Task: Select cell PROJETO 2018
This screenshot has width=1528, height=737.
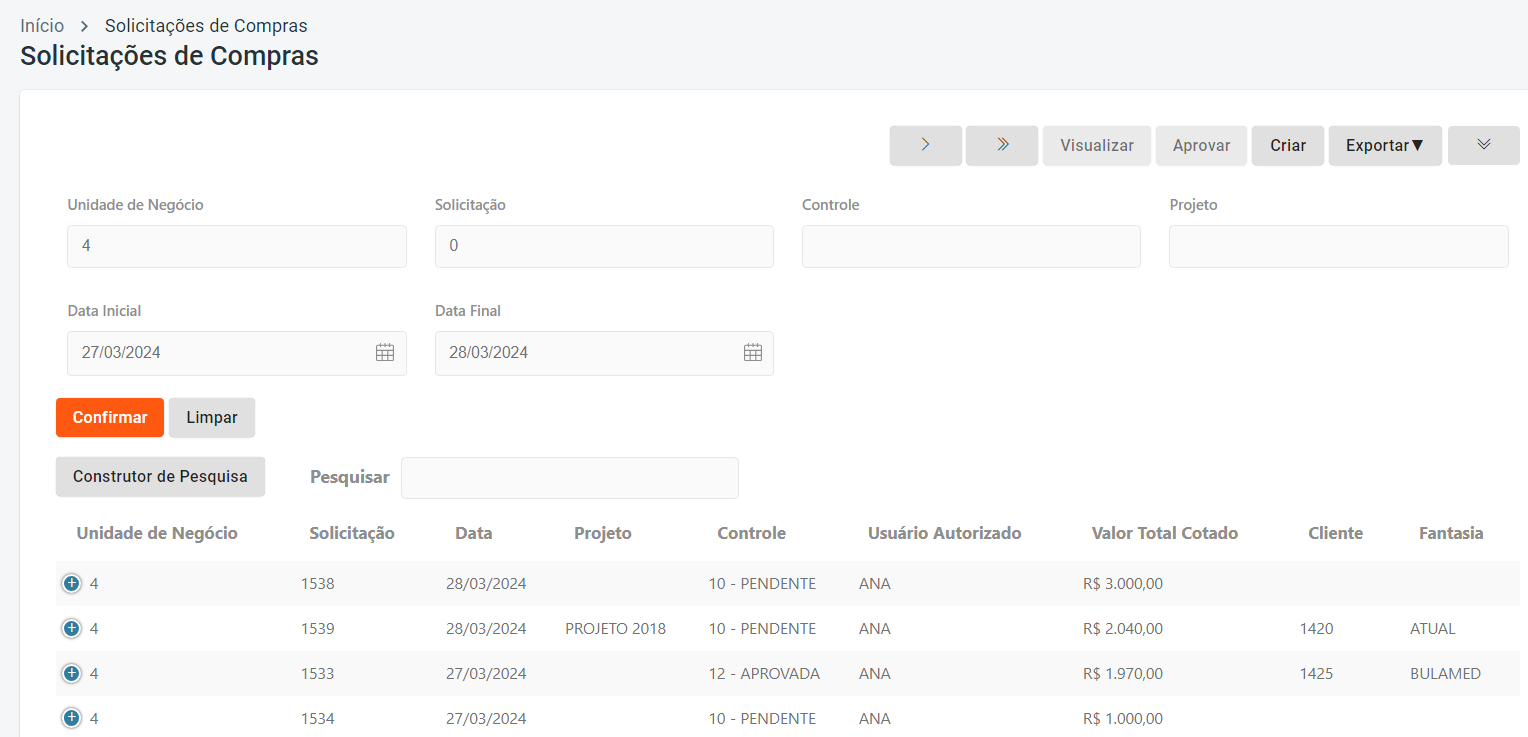Action: [x=615, y=629]
